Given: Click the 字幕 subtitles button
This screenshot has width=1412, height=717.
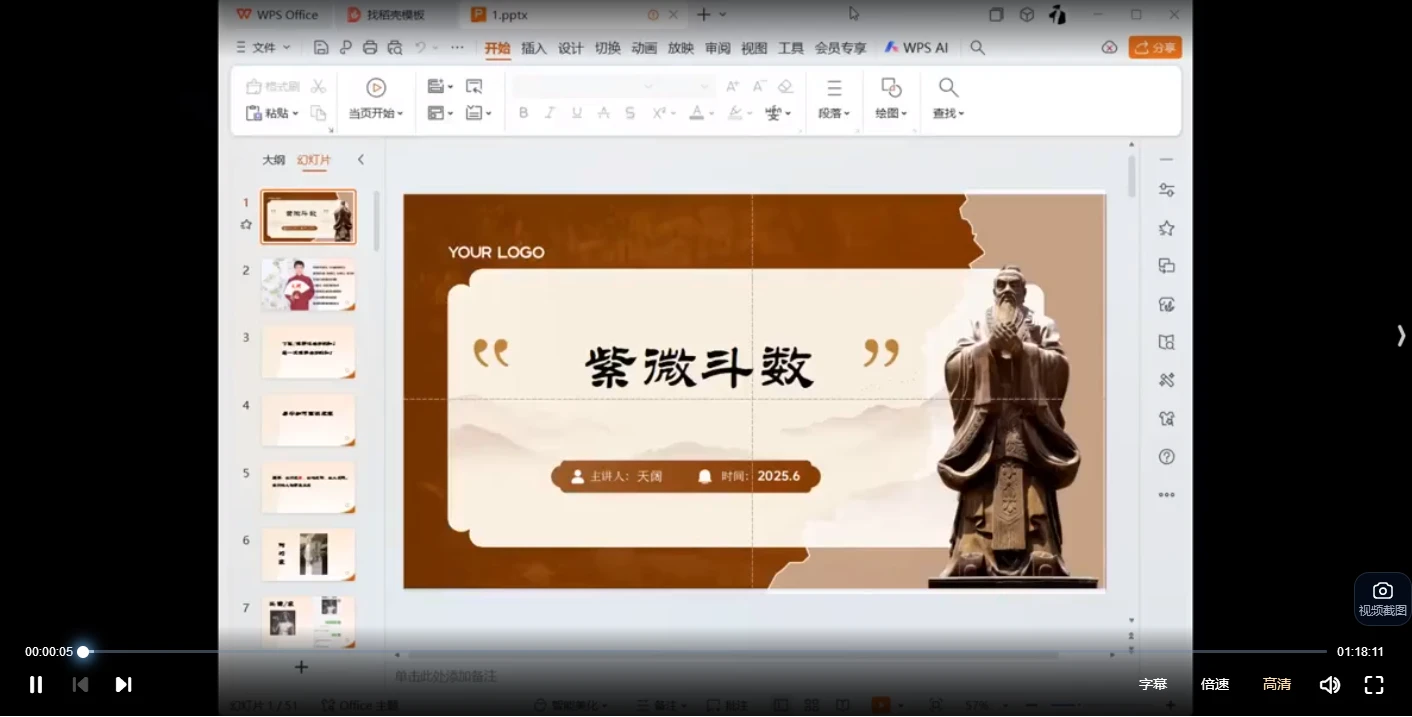Looking at the screenshot, I should [x=1153, y=685].
